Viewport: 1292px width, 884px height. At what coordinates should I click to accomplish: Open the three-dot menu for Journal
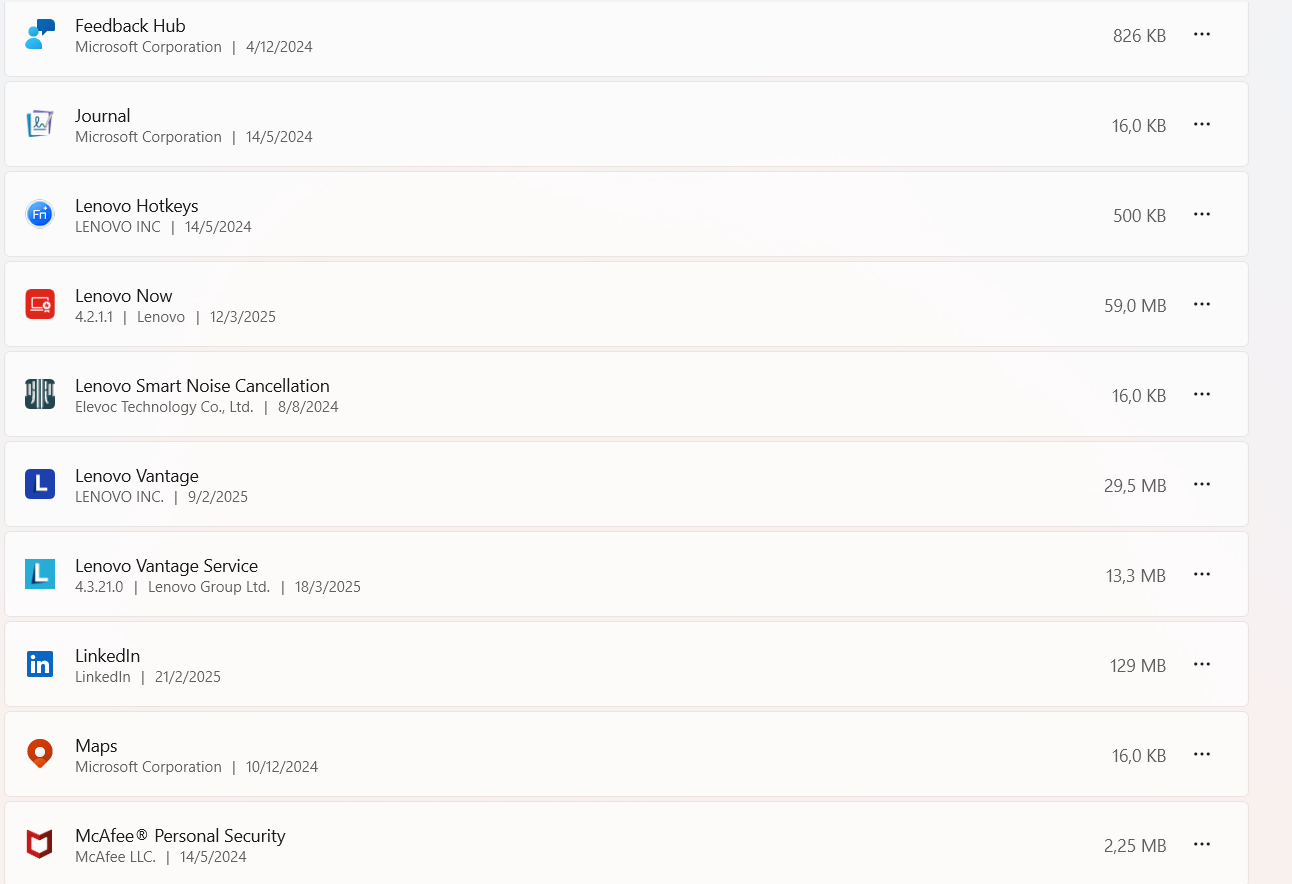pyautogui.click(x=1202, y=124)
